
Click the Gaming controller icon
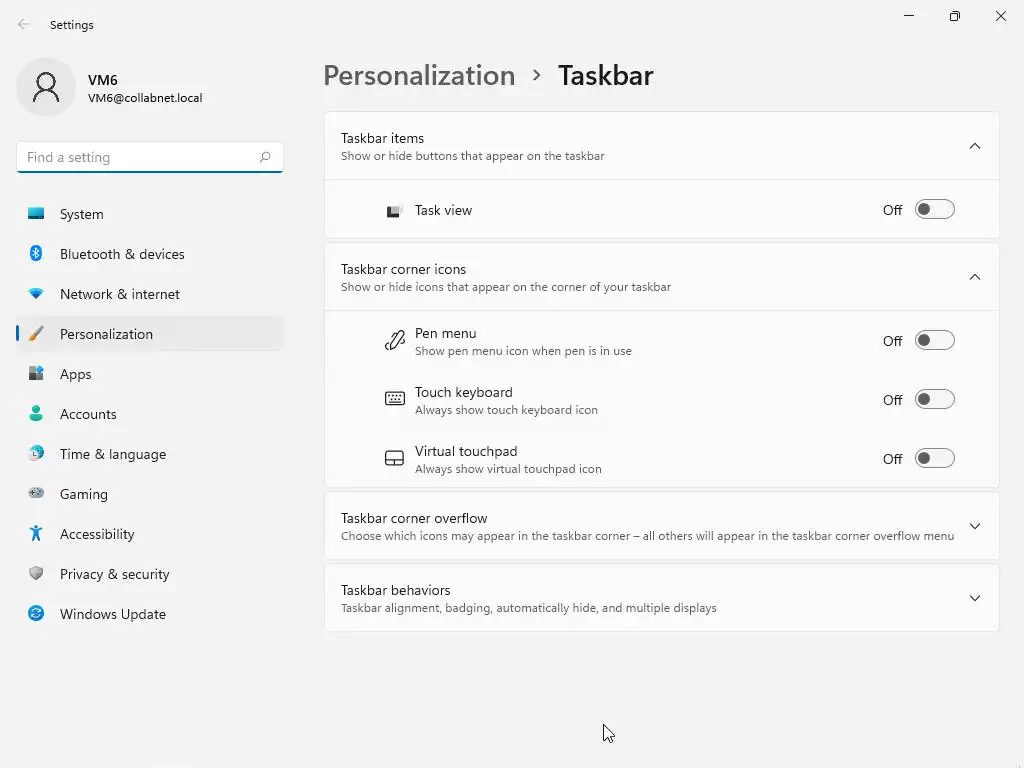[x=36, y=494]
